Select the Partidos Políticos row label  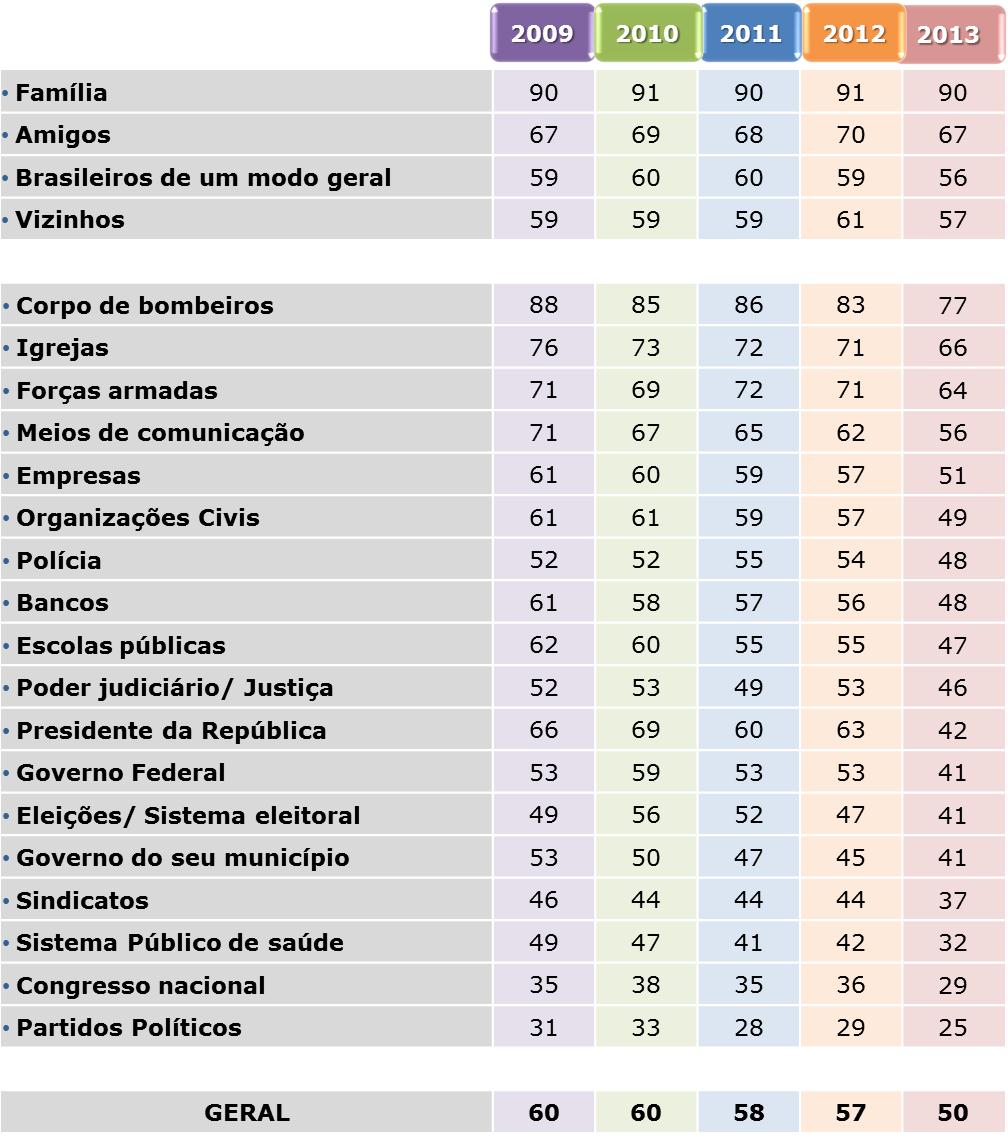pyautogui.click(x=129, y=1028)
